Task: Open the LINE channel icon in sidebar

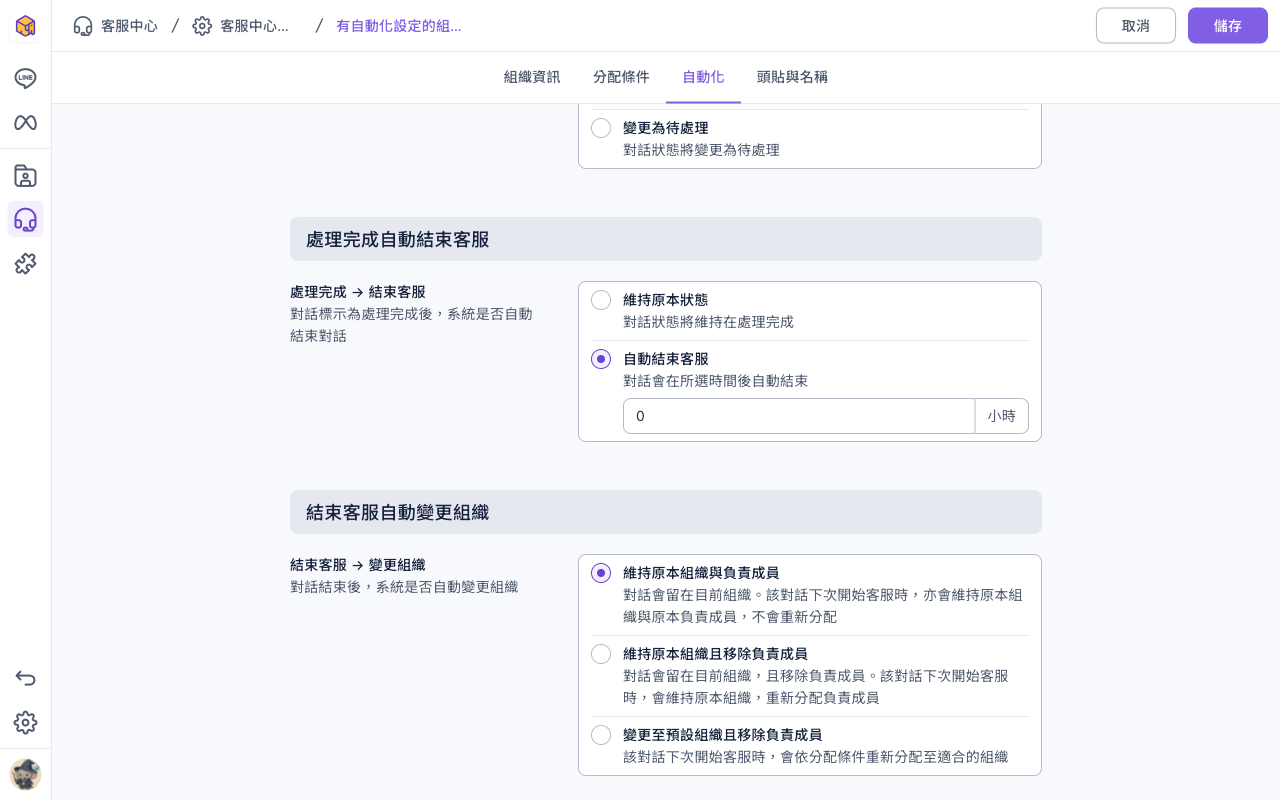Action: coord(25,78)
